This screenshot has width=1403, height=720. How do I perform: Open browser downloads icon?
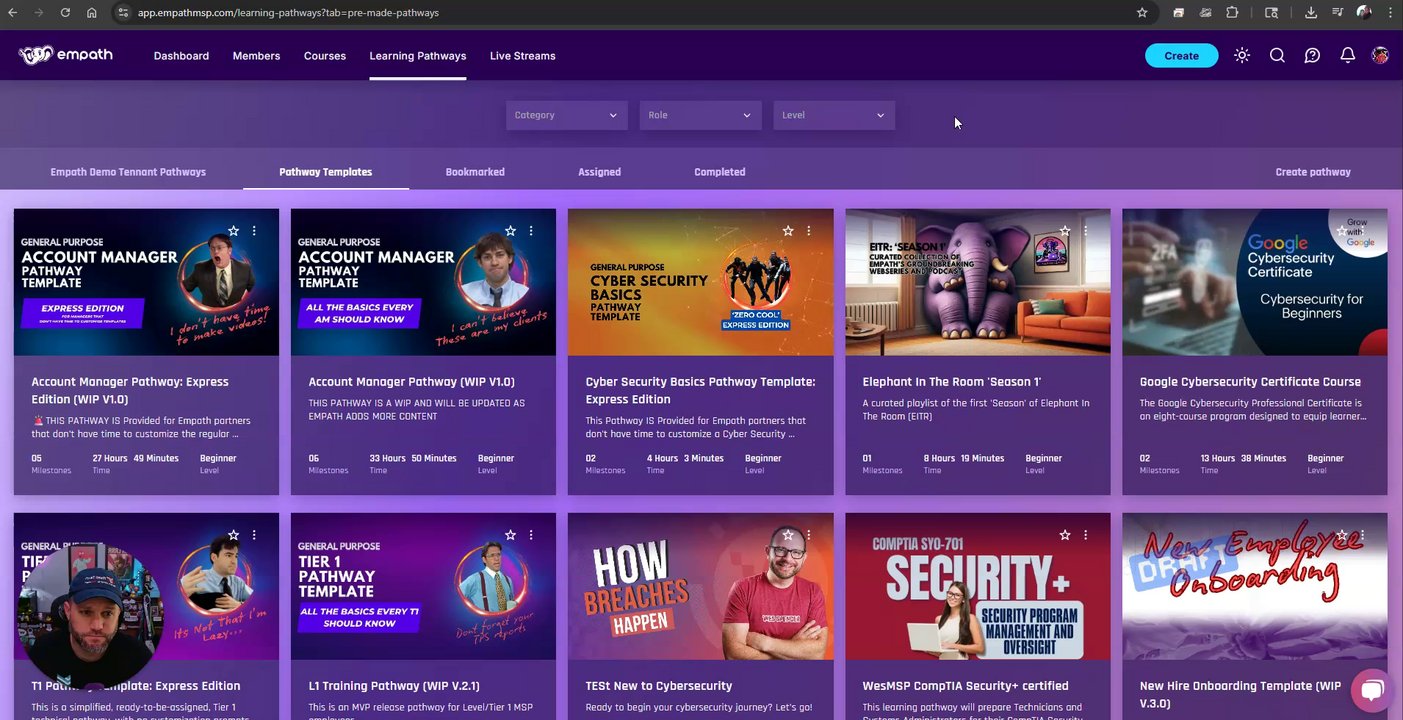pos(1311,12)
